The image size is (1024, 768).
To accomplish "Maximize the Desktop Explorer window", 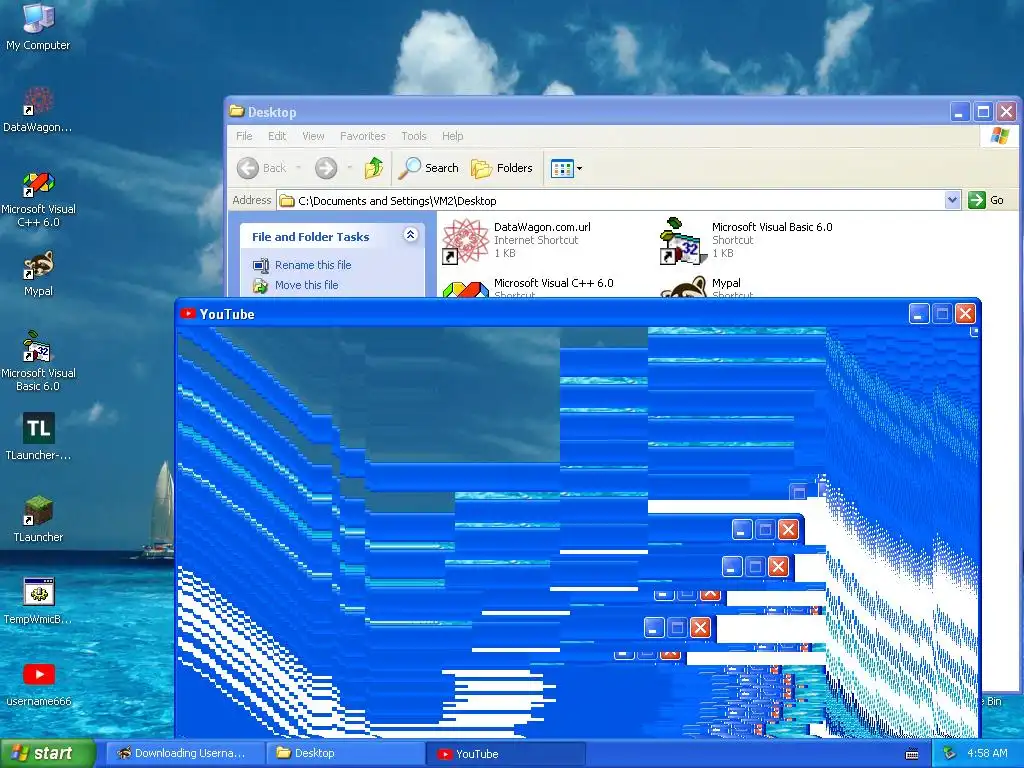I will (x=983, y=112).
